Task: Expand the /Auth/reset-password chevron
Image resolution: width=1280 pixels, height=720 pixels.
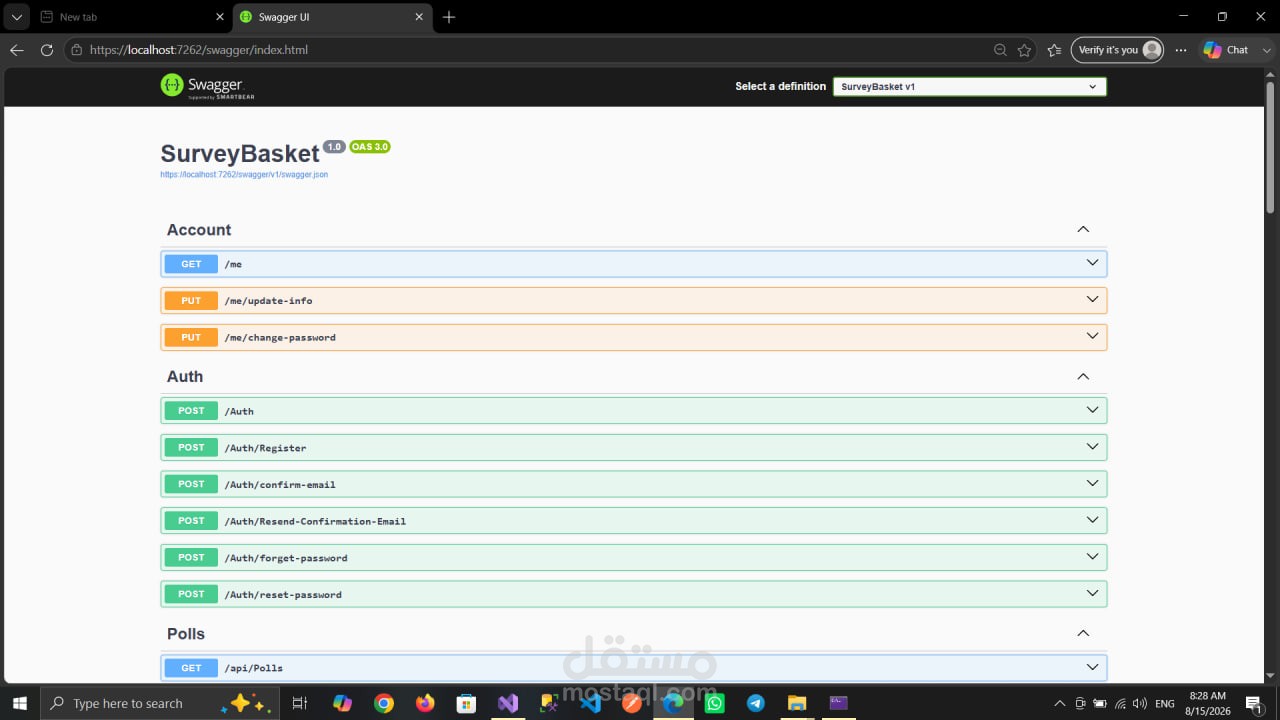Action: 1092,594
